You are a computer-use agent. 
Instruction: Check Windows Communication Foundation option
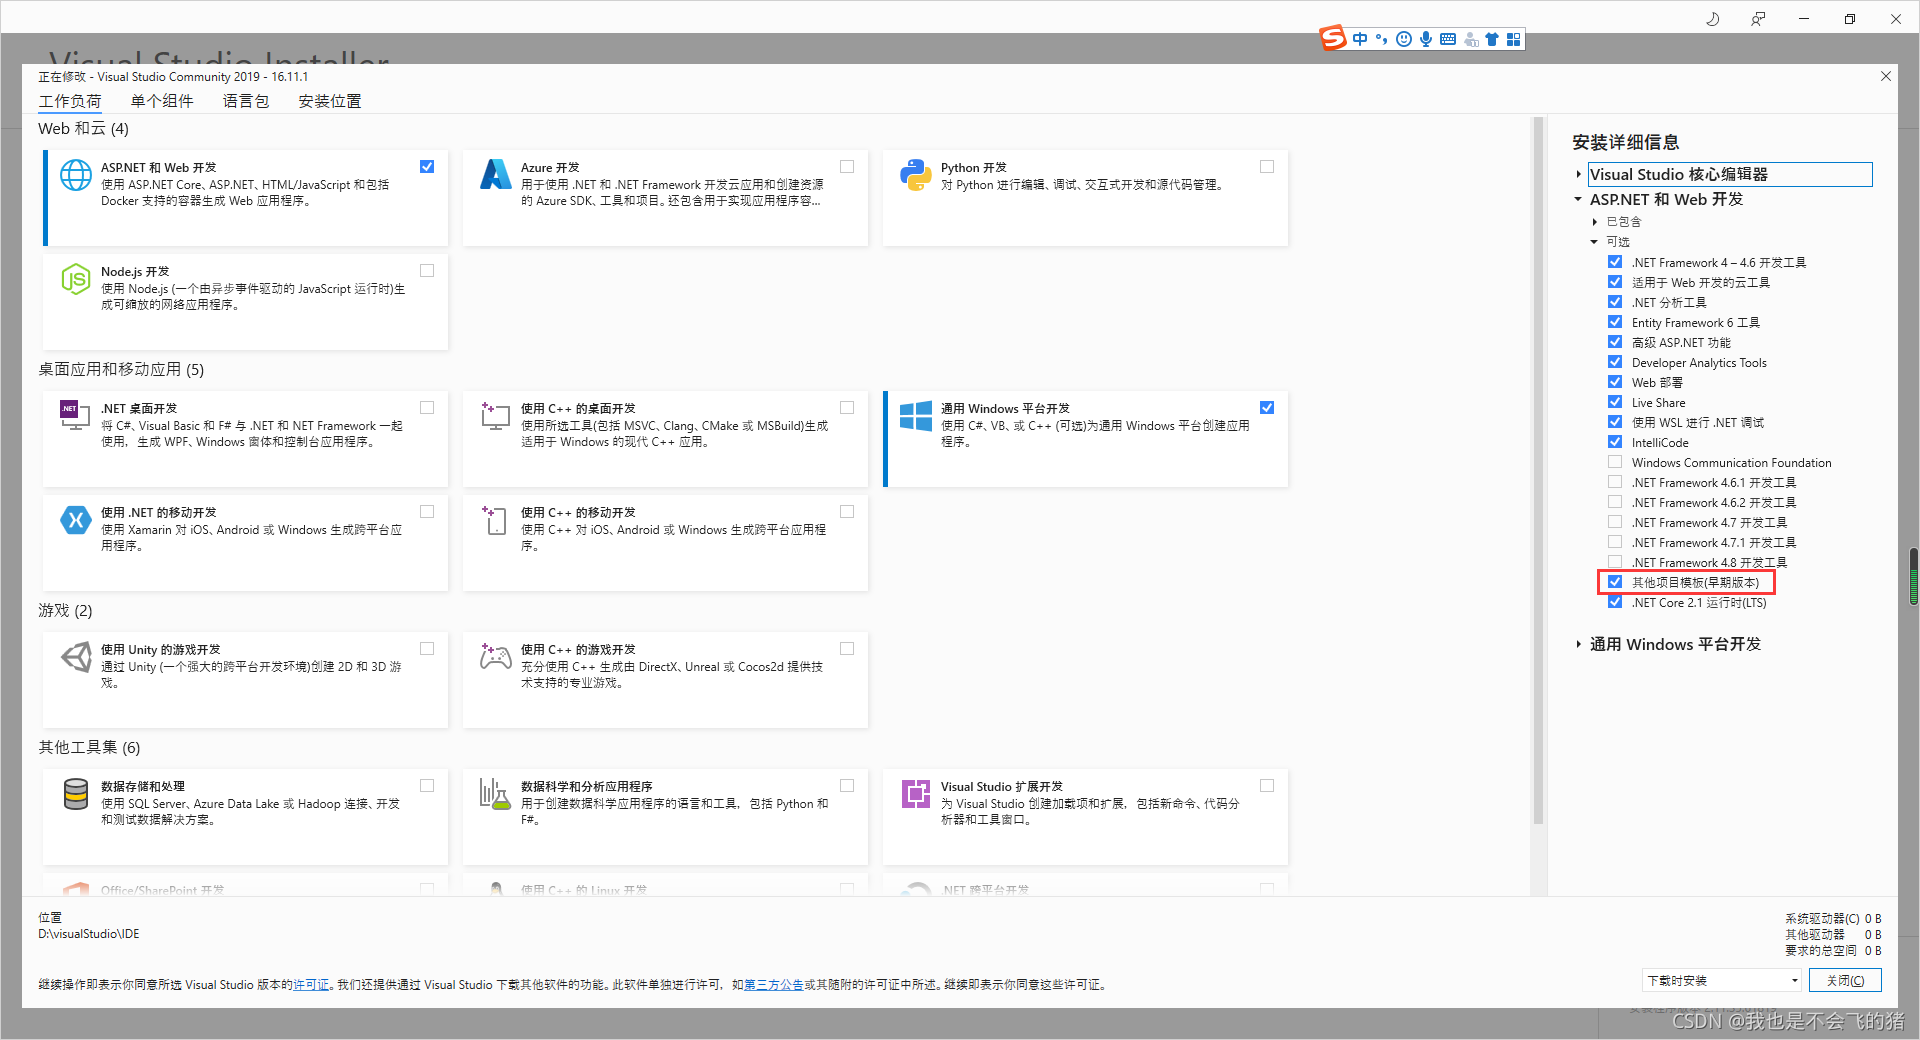[1615, 462]
